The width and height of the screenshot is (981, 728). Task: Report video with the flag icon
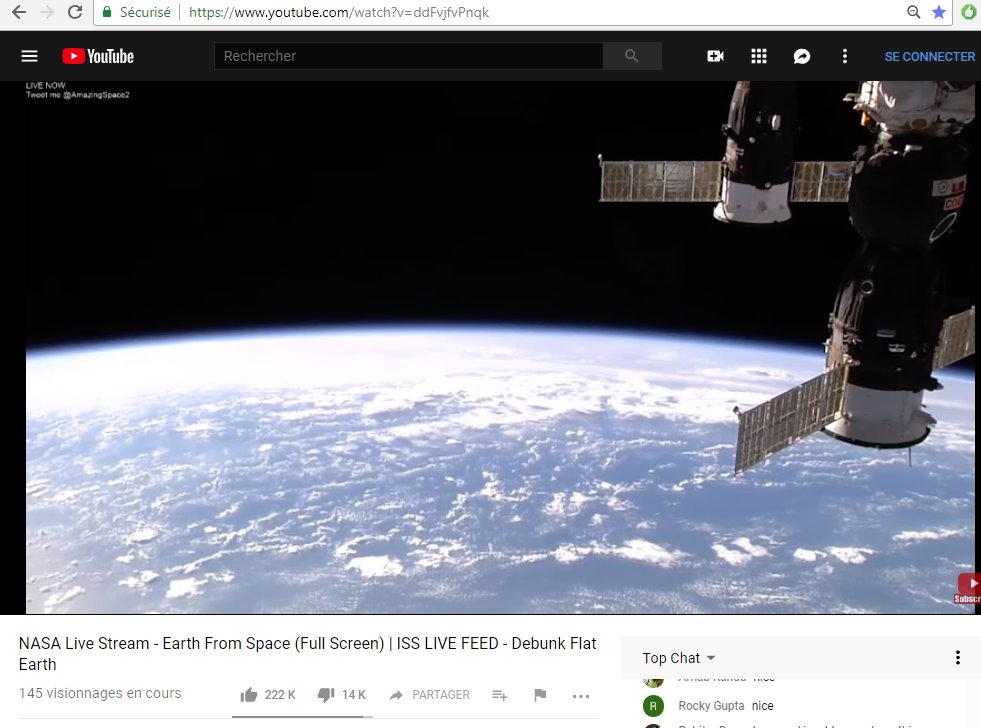tap(540, 694)
